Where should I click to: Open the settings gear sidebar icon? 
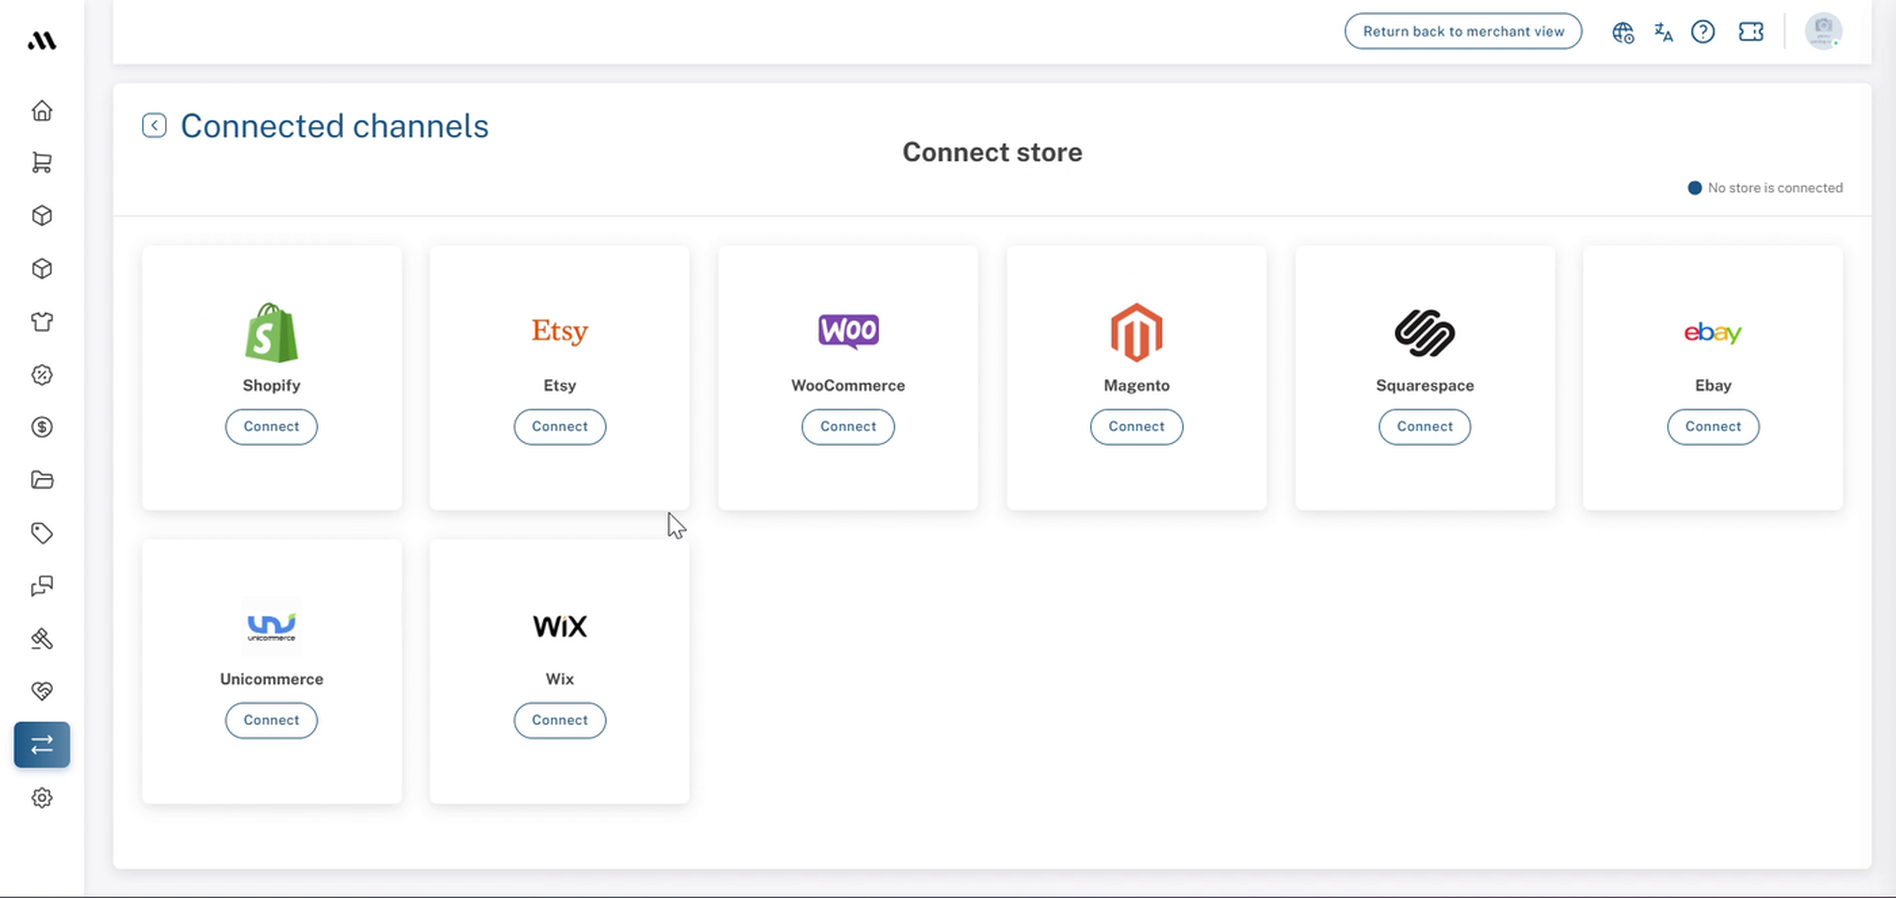click(x=42, y=798)
